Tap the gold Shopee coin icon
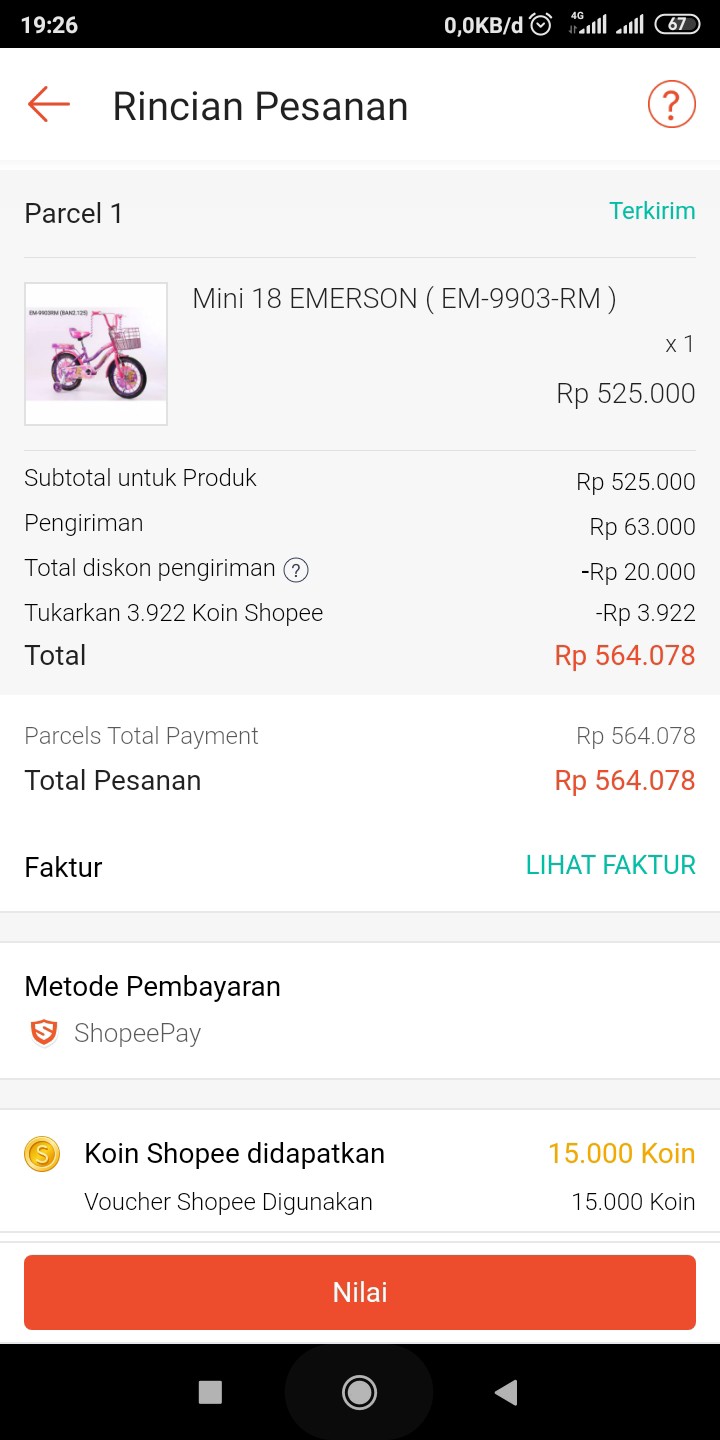720x1440 pixels. pos(42,1154)
